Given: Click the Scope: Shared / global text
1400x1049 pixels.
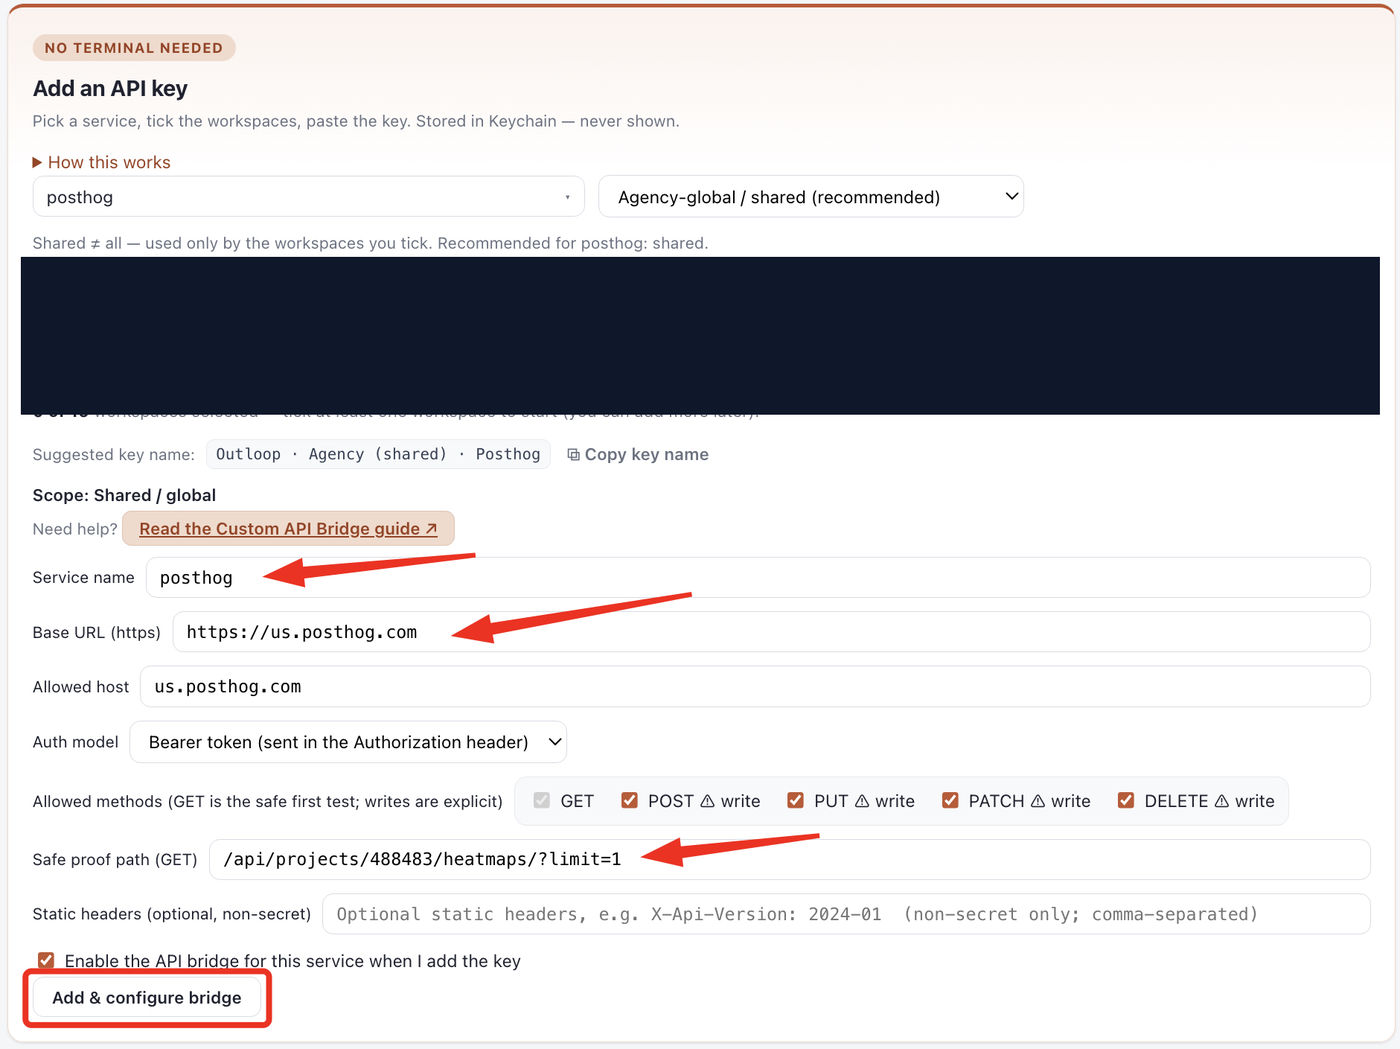Looking at the screenshot, I should click(124, 495).
